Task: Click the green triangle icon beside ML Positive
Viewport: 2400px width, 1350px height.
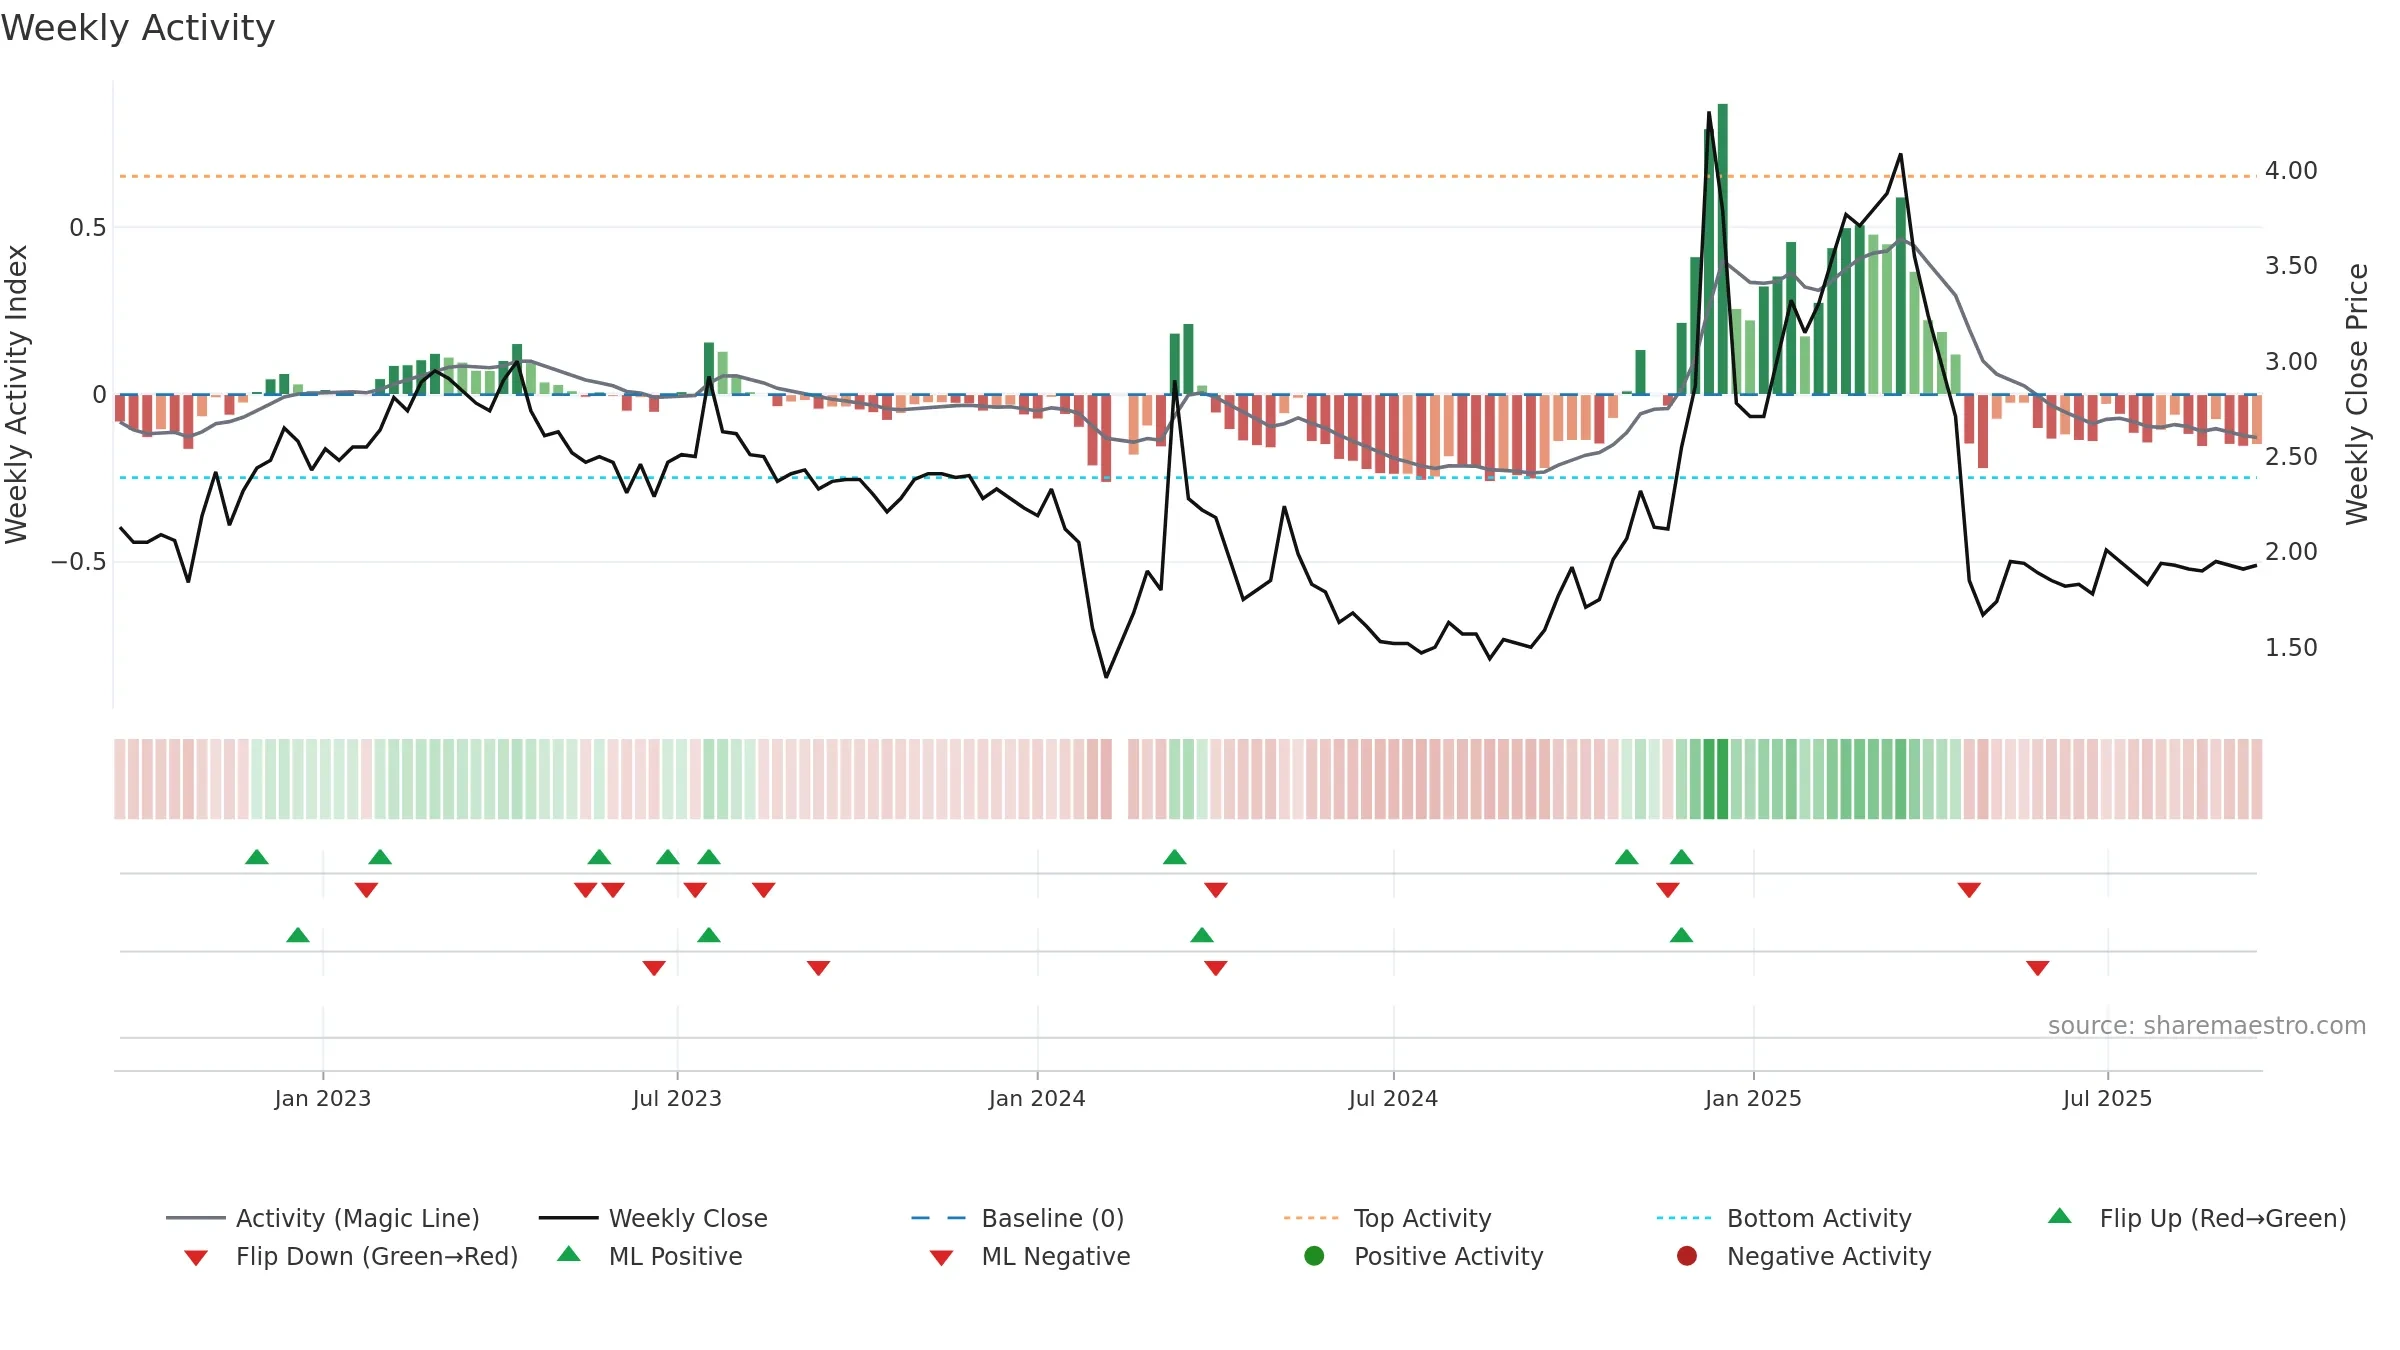Action: coord(569,1254)
